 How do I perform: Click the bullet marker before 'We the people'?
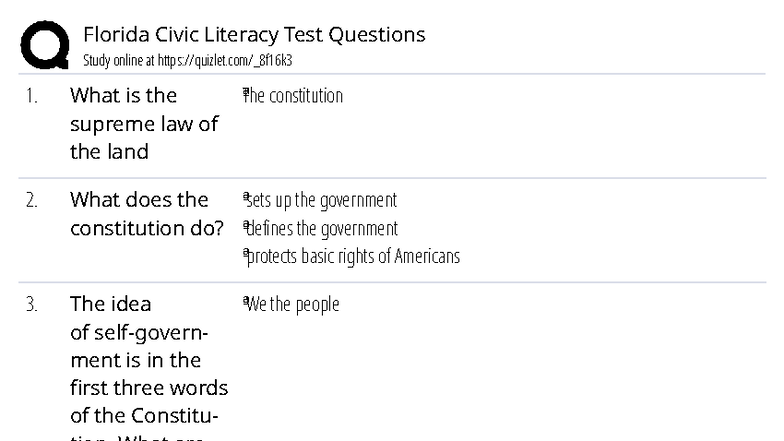[245, 300]
